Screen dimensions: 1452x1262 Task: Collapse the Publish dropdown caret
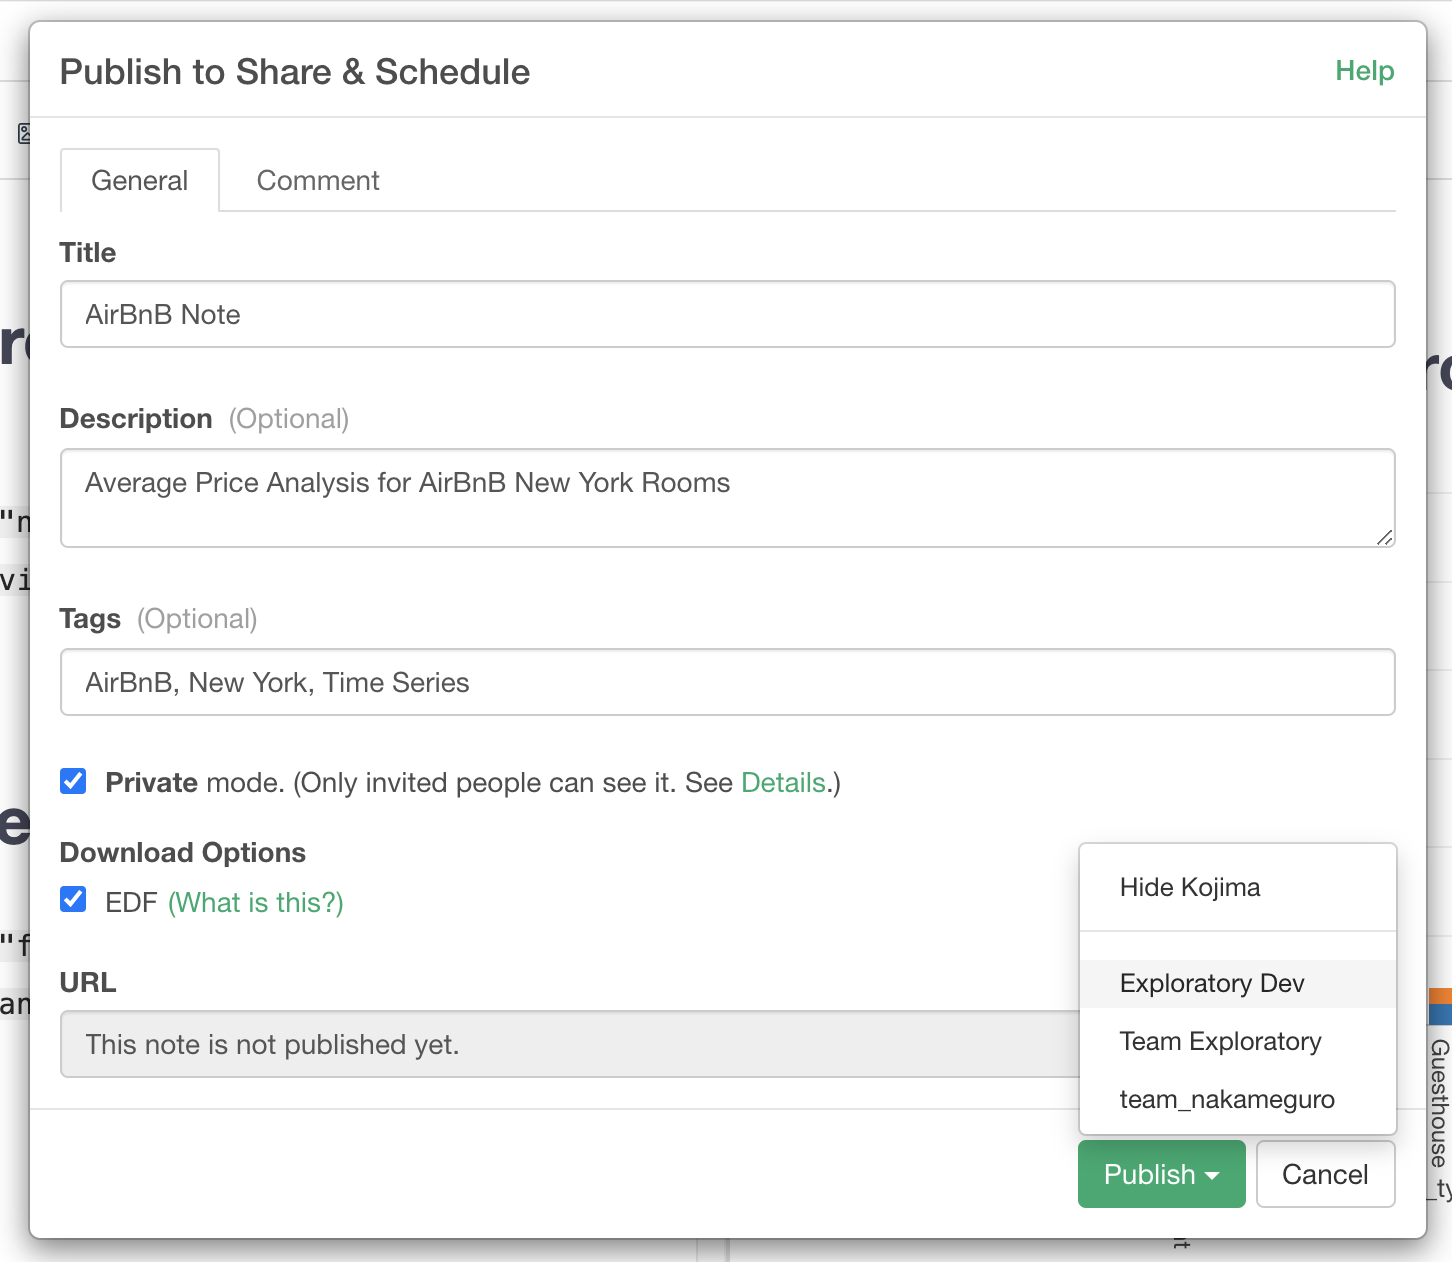pyautogui.click(x=1213, y=1176)
